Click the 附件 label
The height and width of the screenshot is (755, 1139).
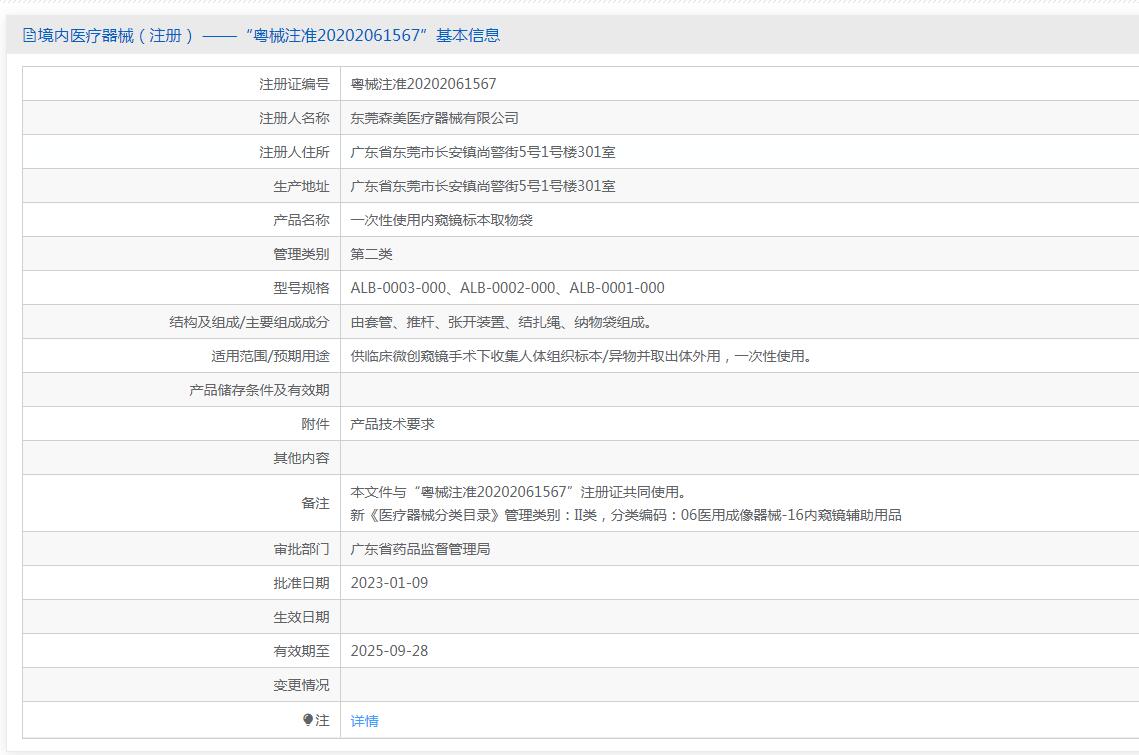click(315, 424)
